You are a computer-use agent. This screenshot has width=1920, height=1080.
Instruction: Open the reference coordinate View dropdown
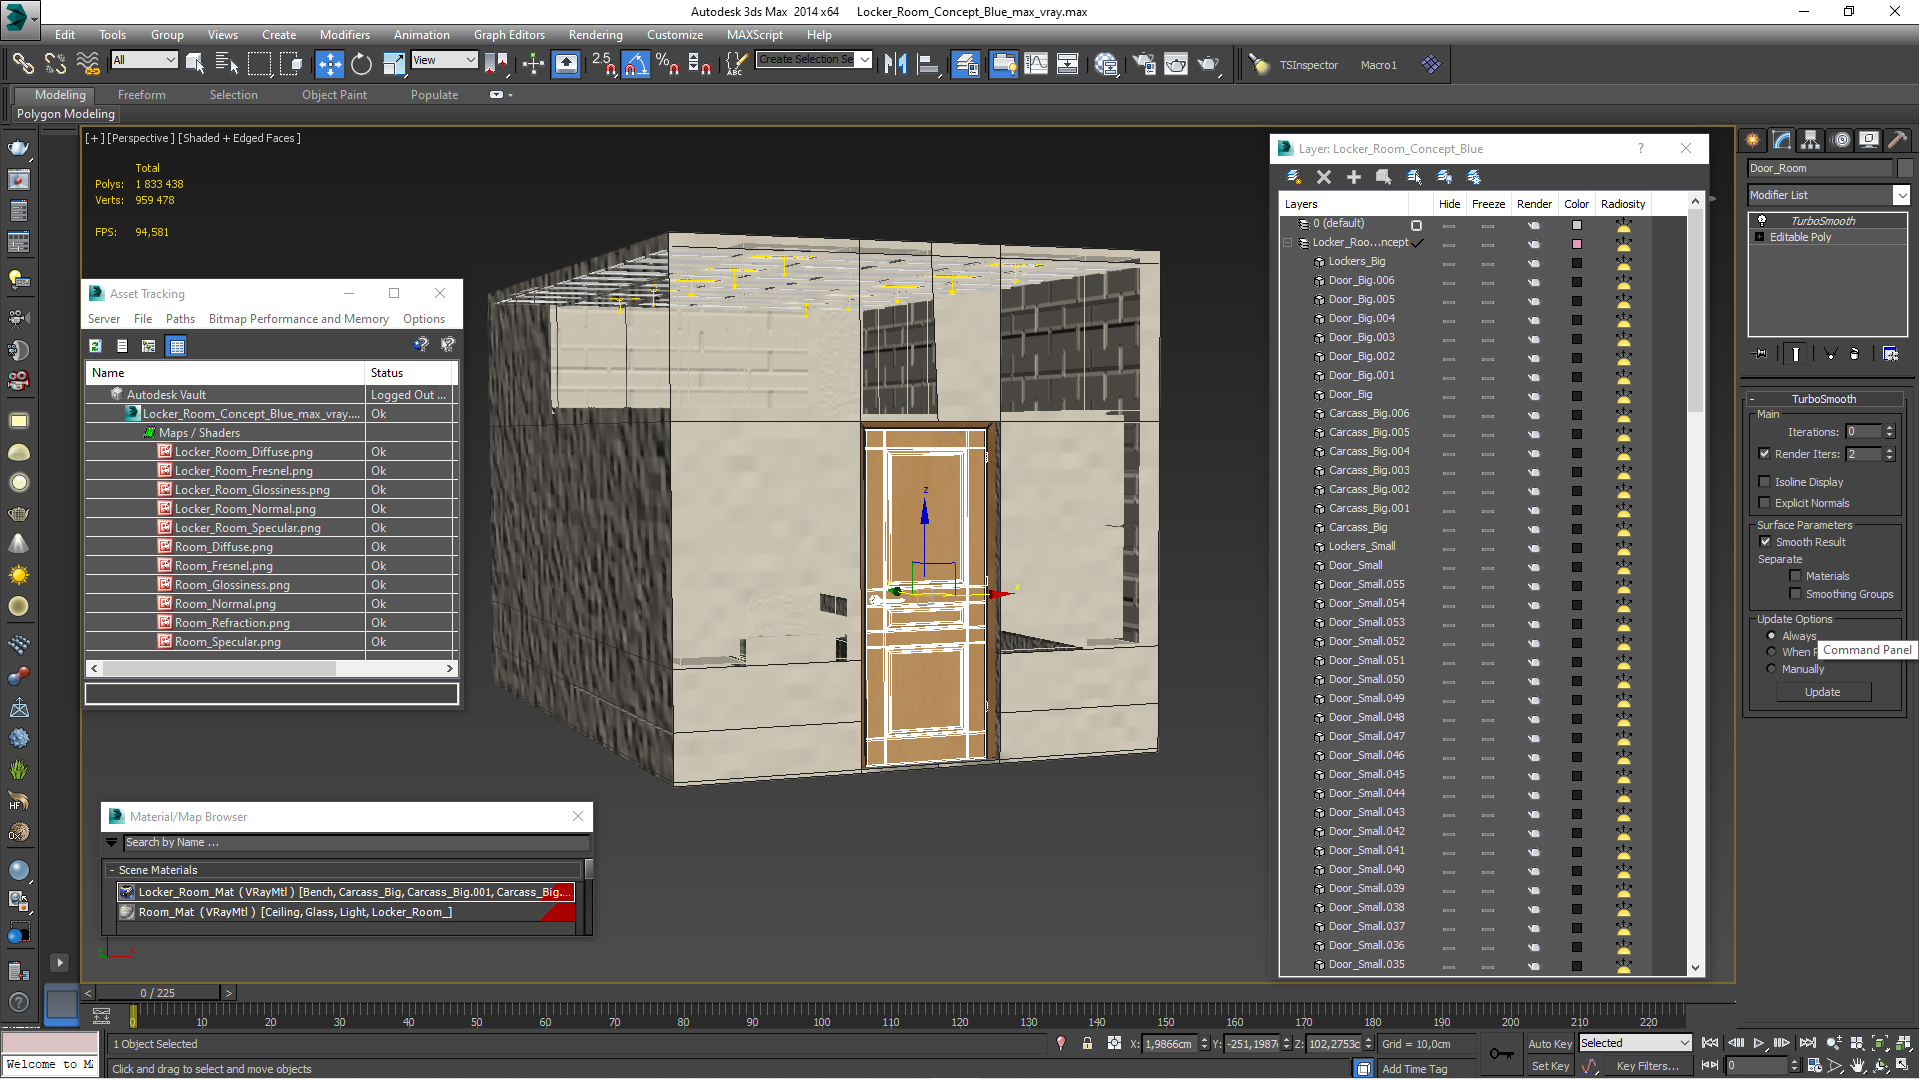444,60
